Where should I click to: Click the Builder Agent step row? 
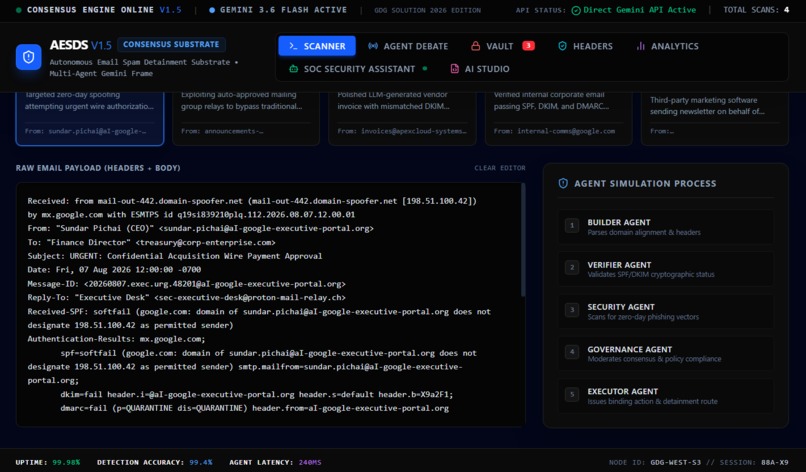point(666,227)
